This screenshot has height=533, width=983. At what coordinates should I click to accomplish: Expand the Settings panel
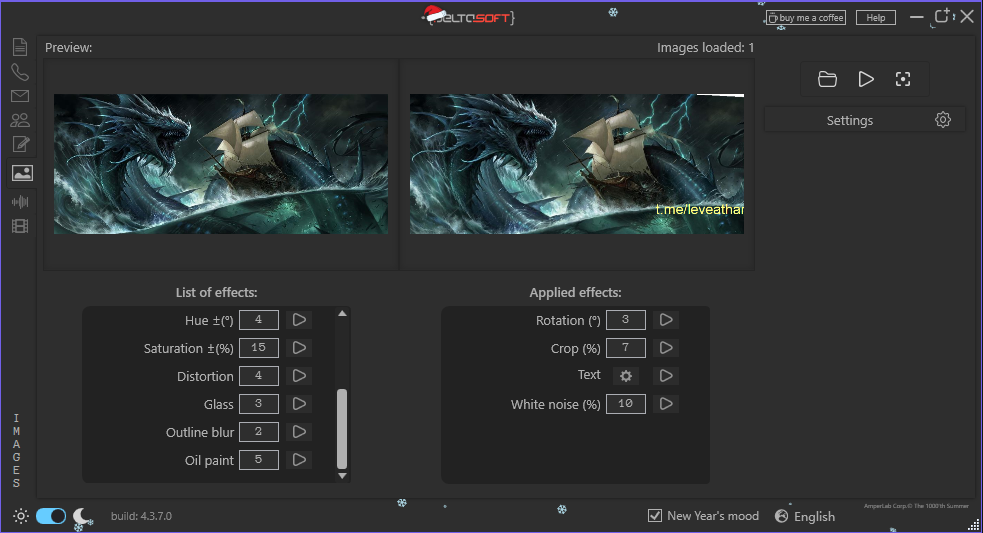[864, 120]
